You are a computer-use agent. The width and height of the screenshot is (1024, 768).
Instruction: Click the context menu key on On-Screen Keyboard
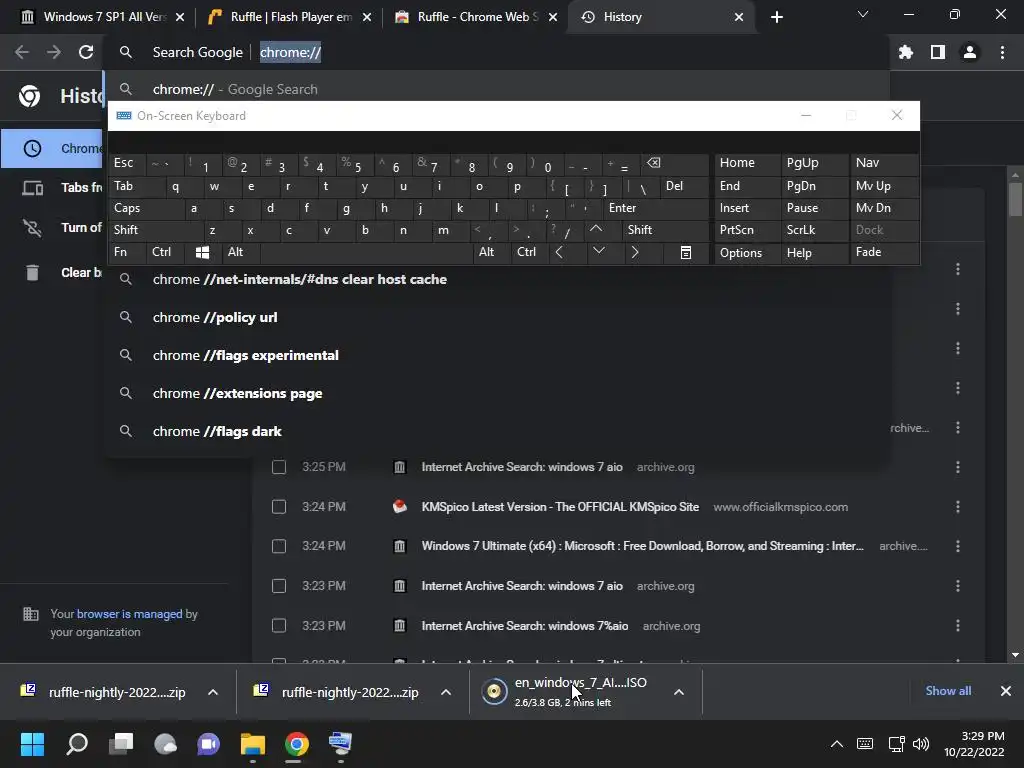686,252
